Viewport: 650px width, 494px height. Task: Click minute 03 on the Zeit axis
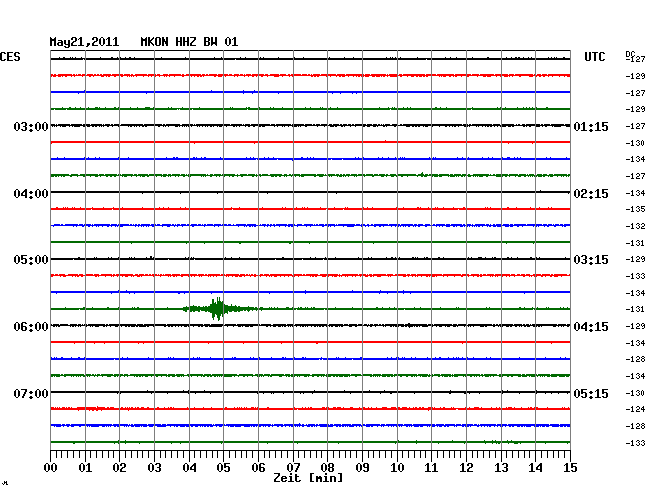[154, 467]
